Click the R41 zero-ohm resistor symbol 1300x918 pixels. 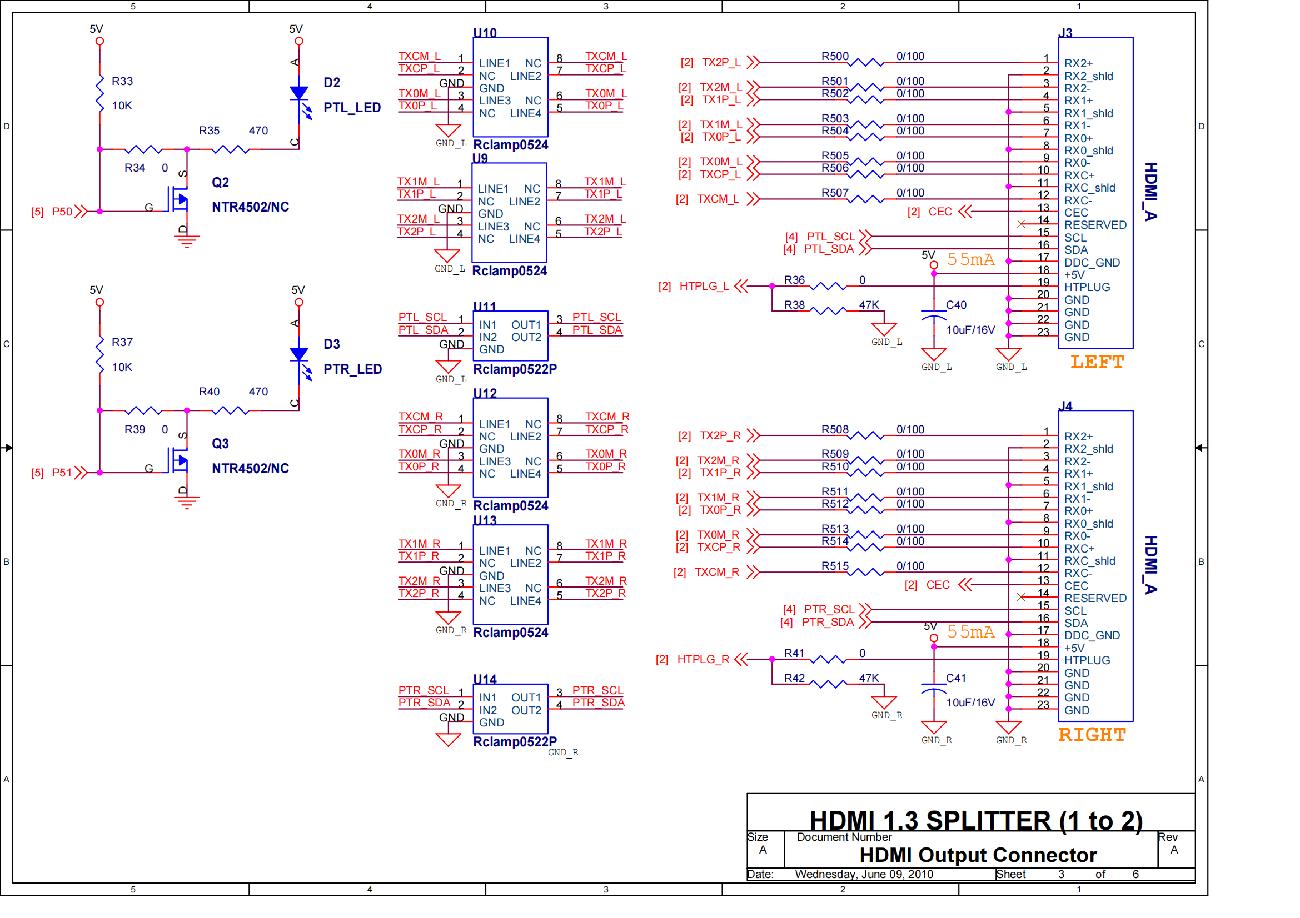pos(828,659)
